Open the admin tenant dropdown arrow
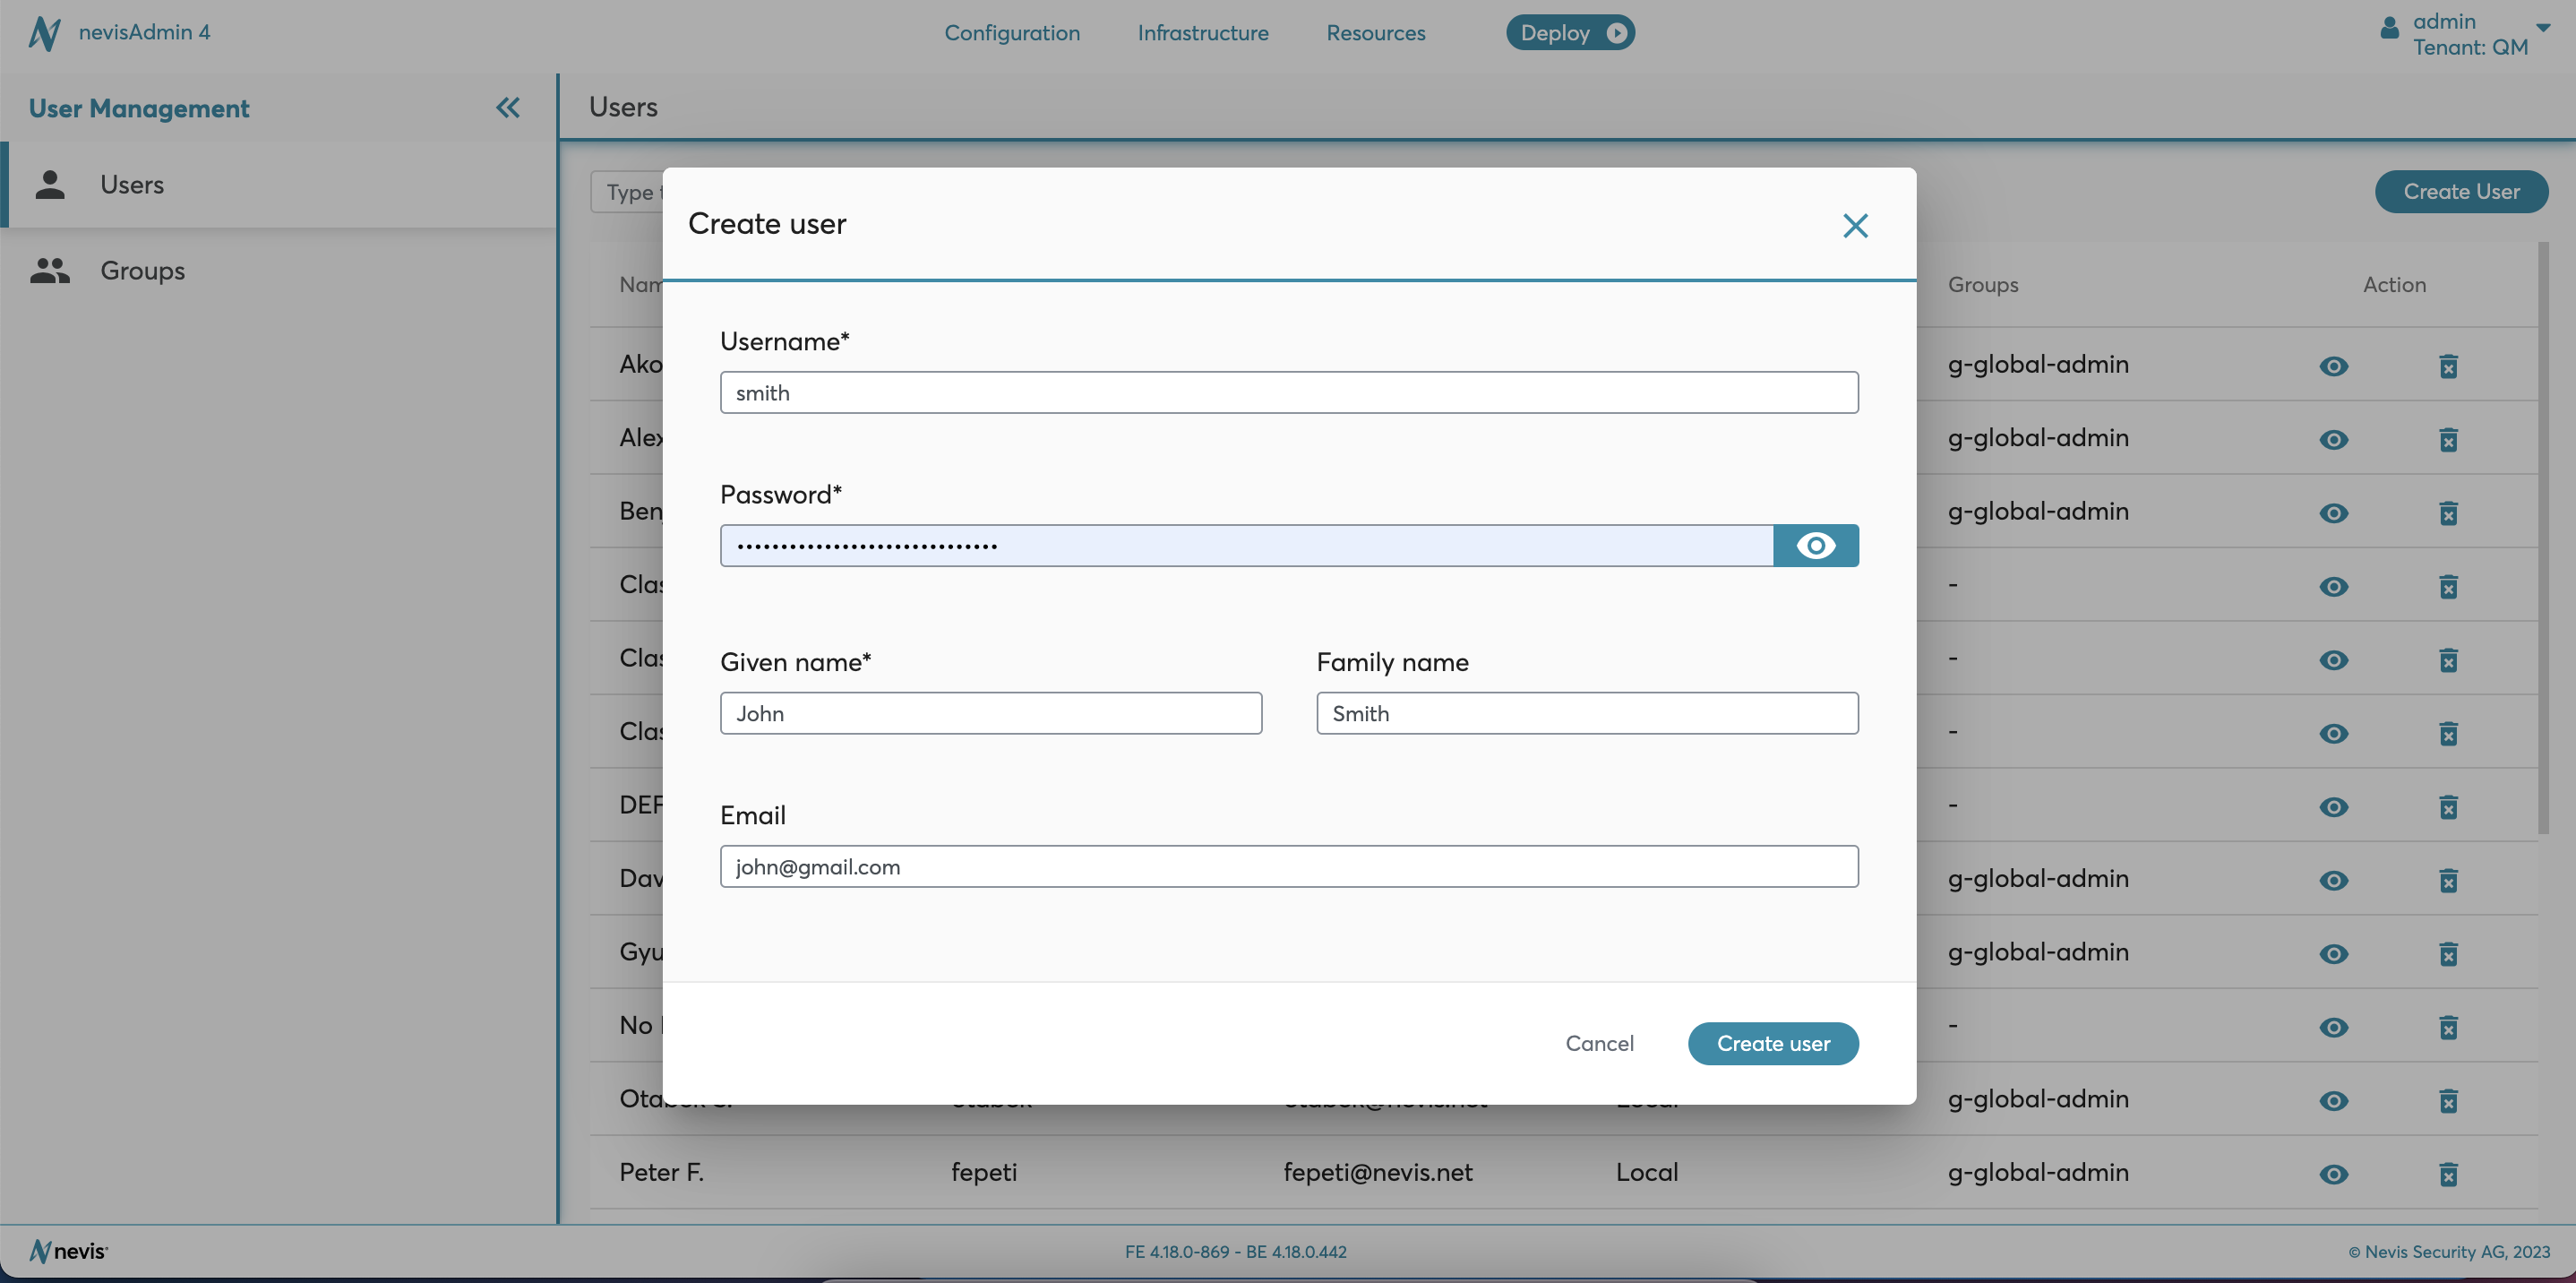2576x1283 pixels. point(2542,28)
